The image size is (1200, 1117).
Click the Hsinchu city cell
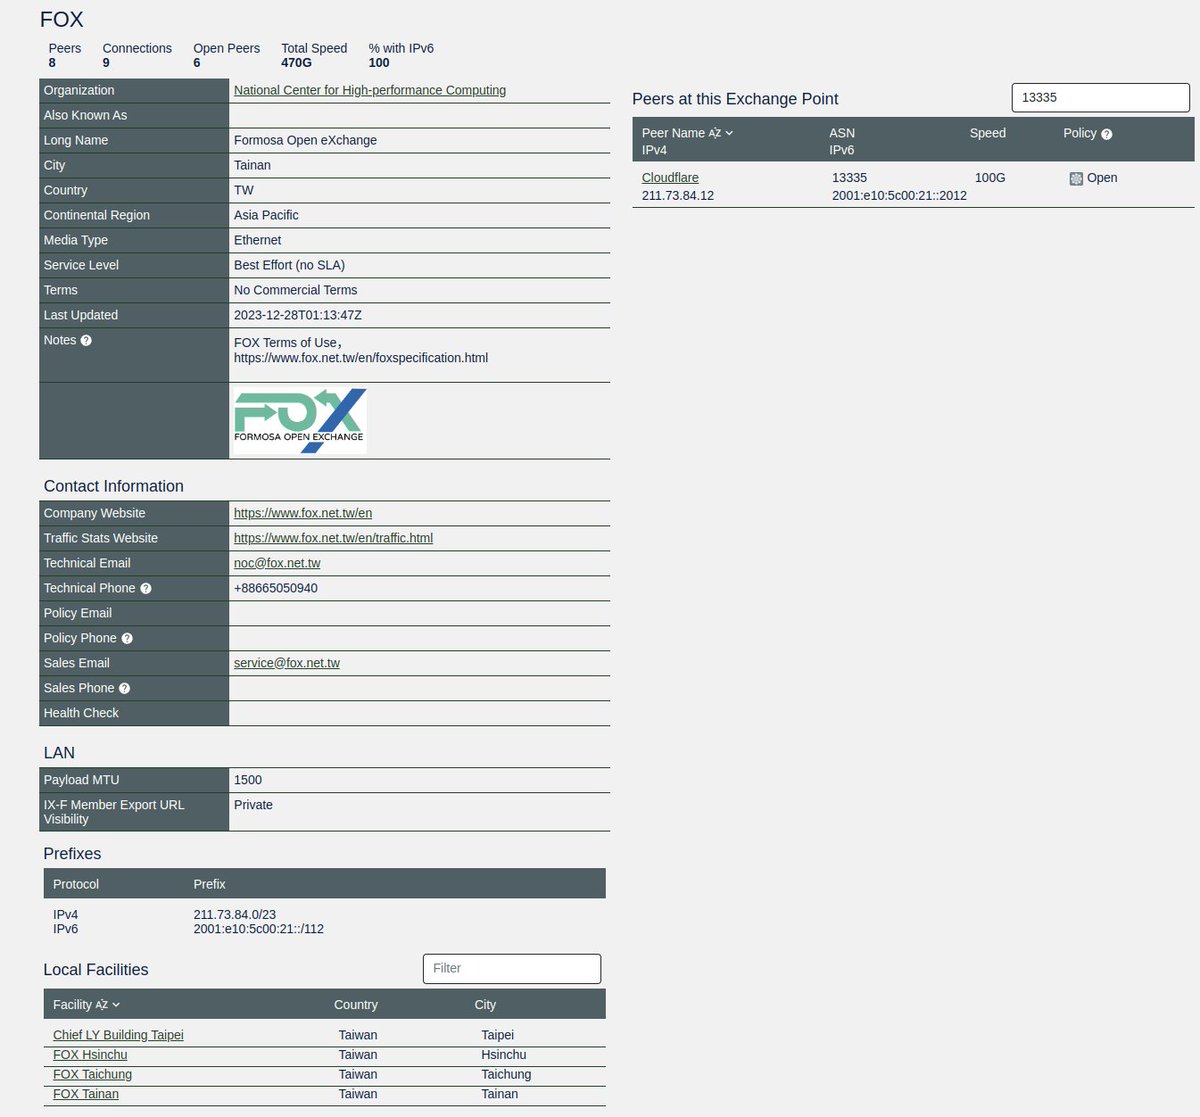(x=503, y=1055)
